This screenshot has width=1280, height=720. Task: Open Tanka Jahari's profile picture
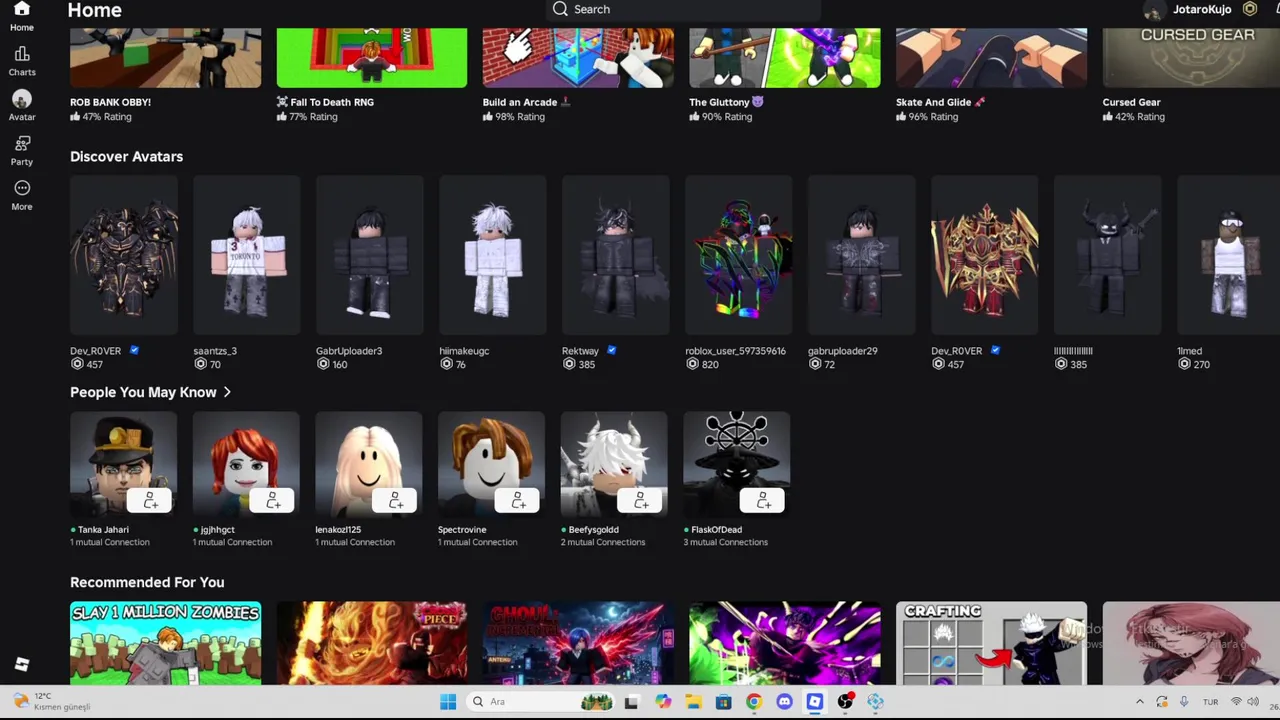[124, 465]
